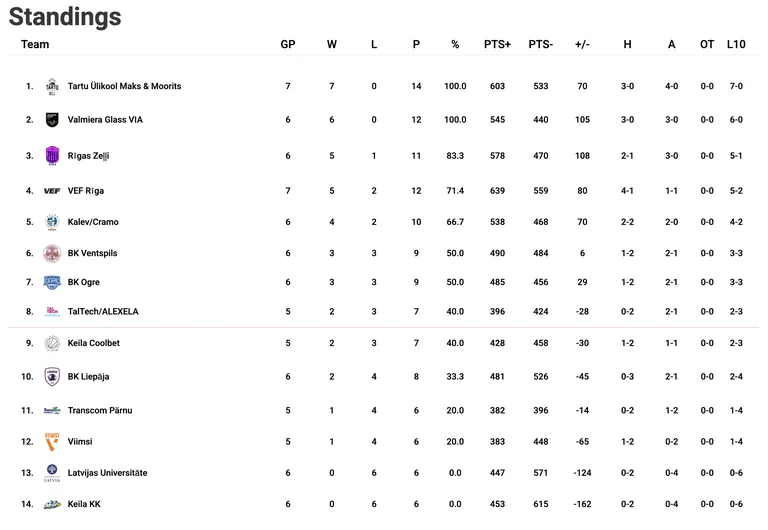The width and height of the screenshot is (768, 530).
Task: Click the BK Liepāja team logo
Action: pyautogui.click(x=52, y=377)
